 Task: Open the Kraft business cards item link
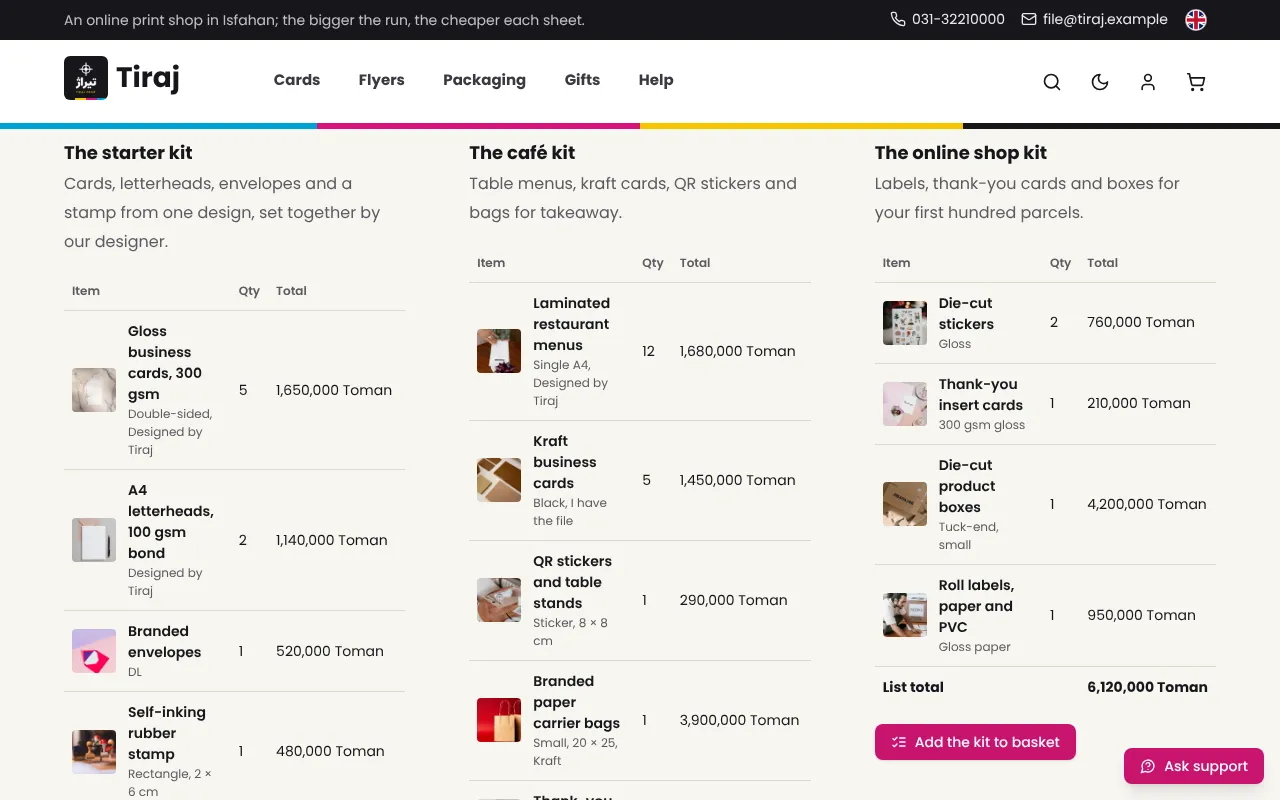tap(565, 462)
